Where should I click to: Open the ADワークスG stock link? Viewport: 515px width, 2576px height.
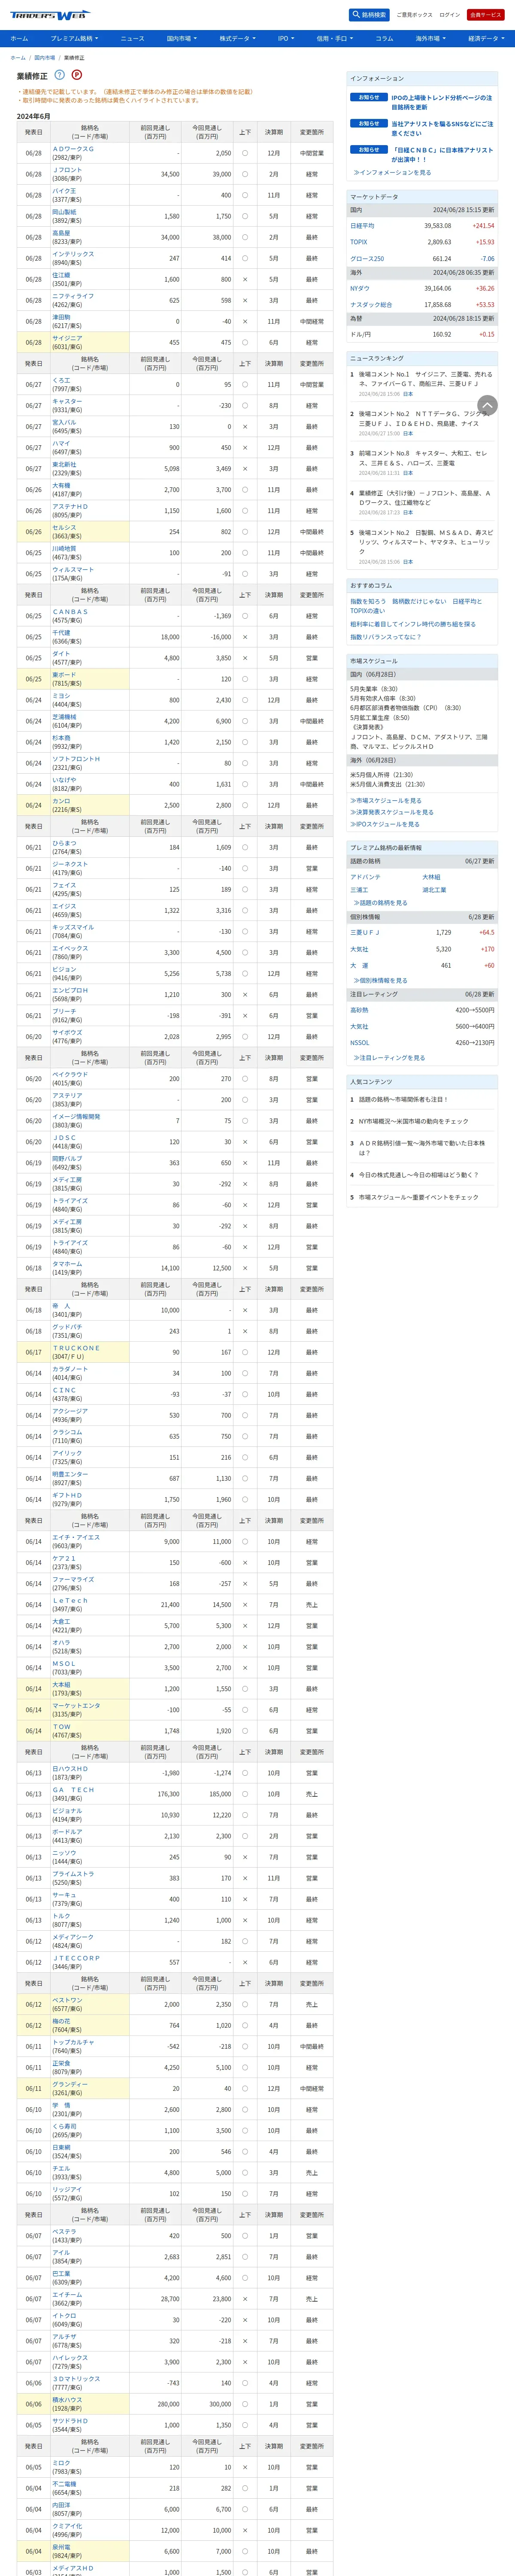coord(73,149)
